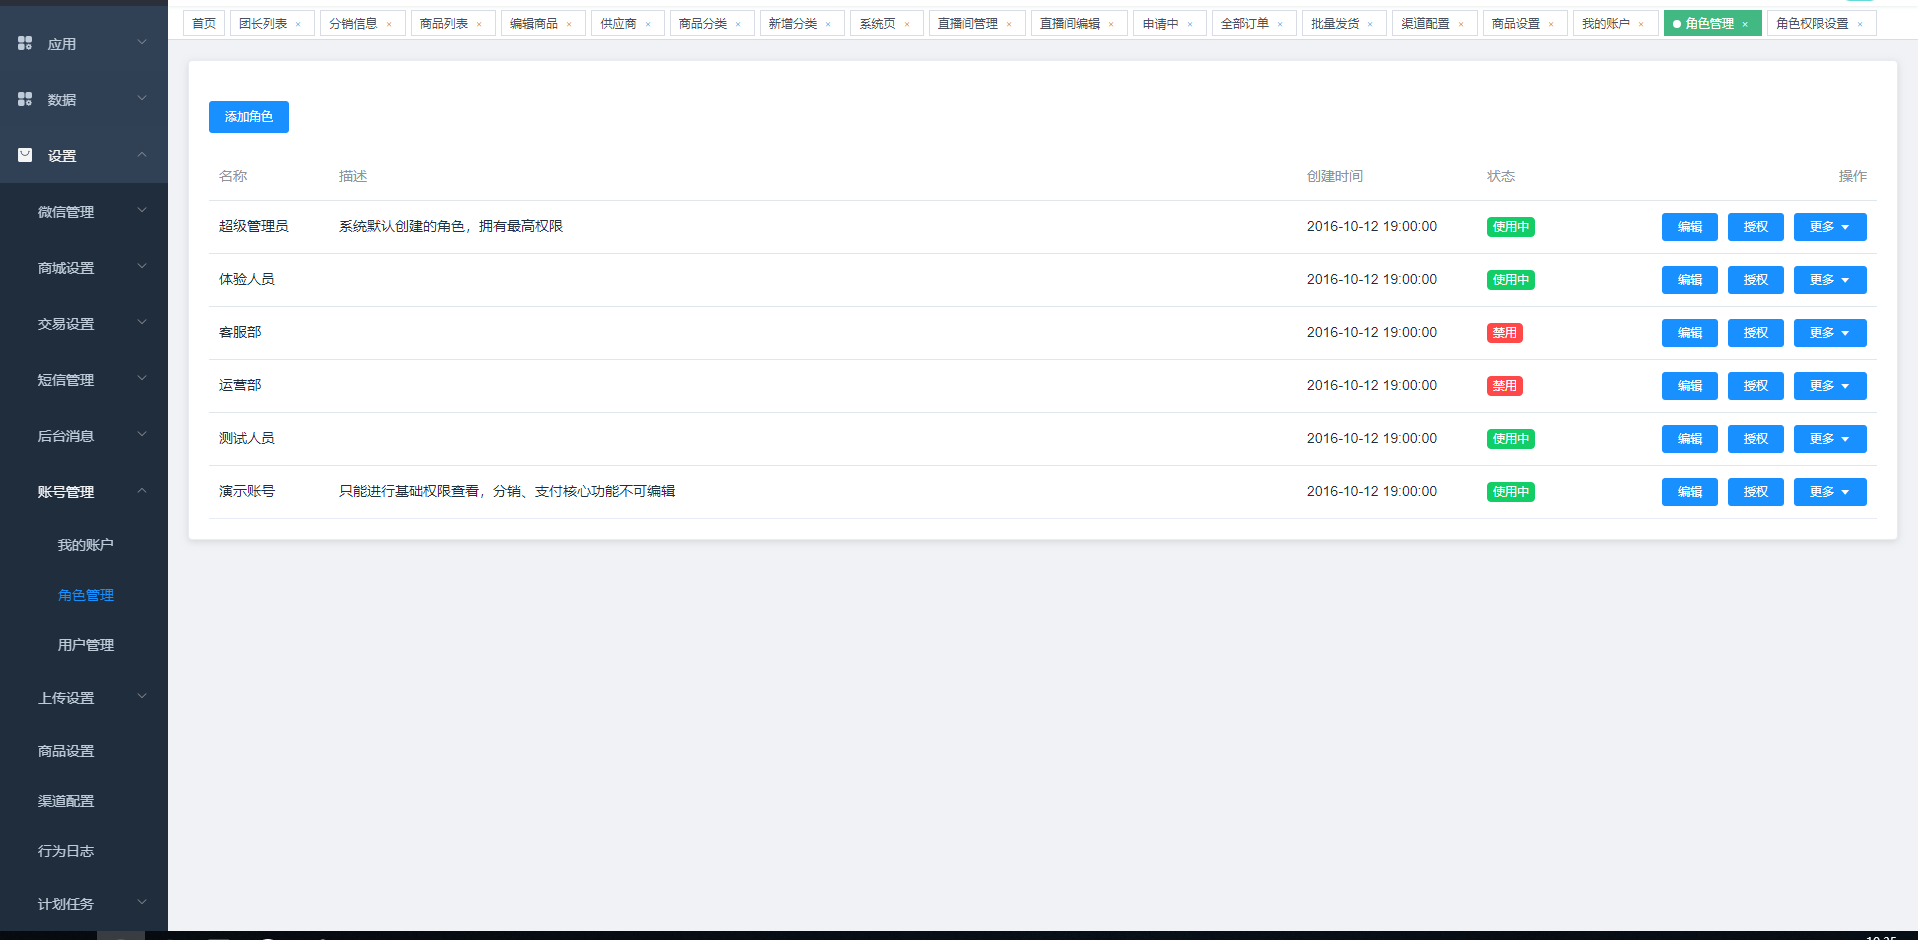Open 商品设置 in sidebar
Image resolution: width=1918 pixels, height=940 pixels.
pos(66,751)
